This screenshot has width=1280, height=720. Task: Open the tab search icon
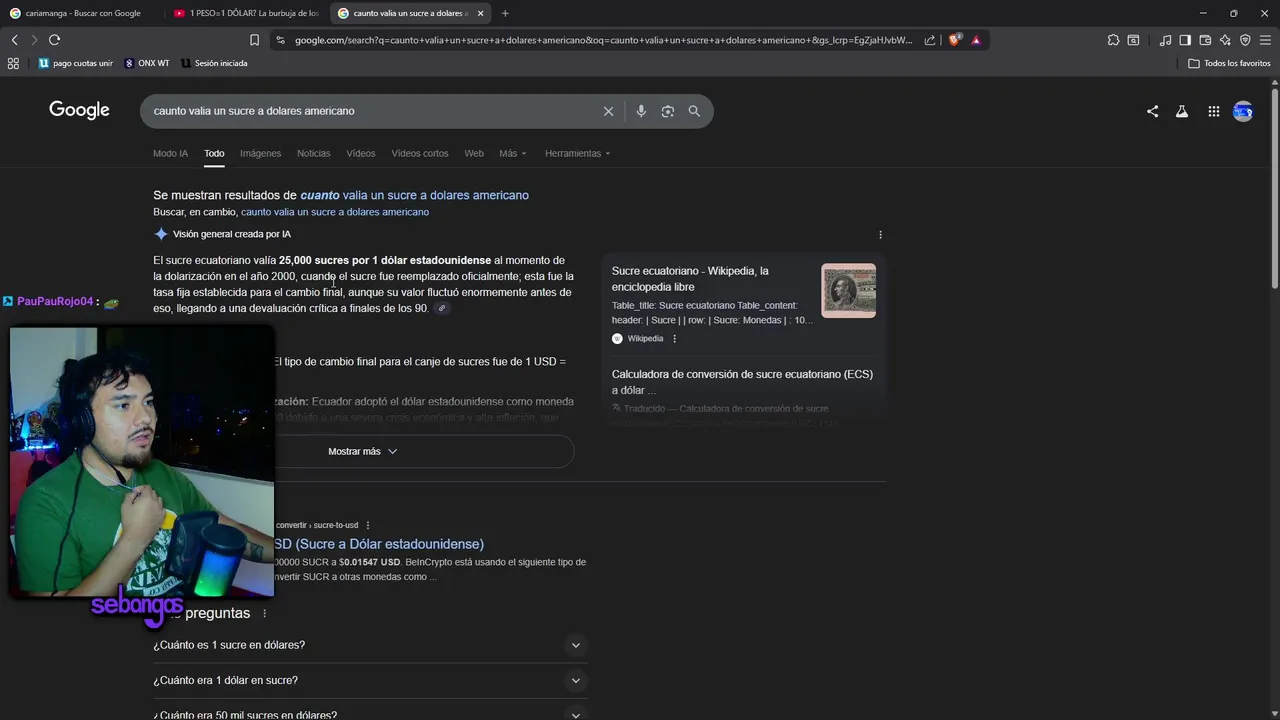(1133, 40)
